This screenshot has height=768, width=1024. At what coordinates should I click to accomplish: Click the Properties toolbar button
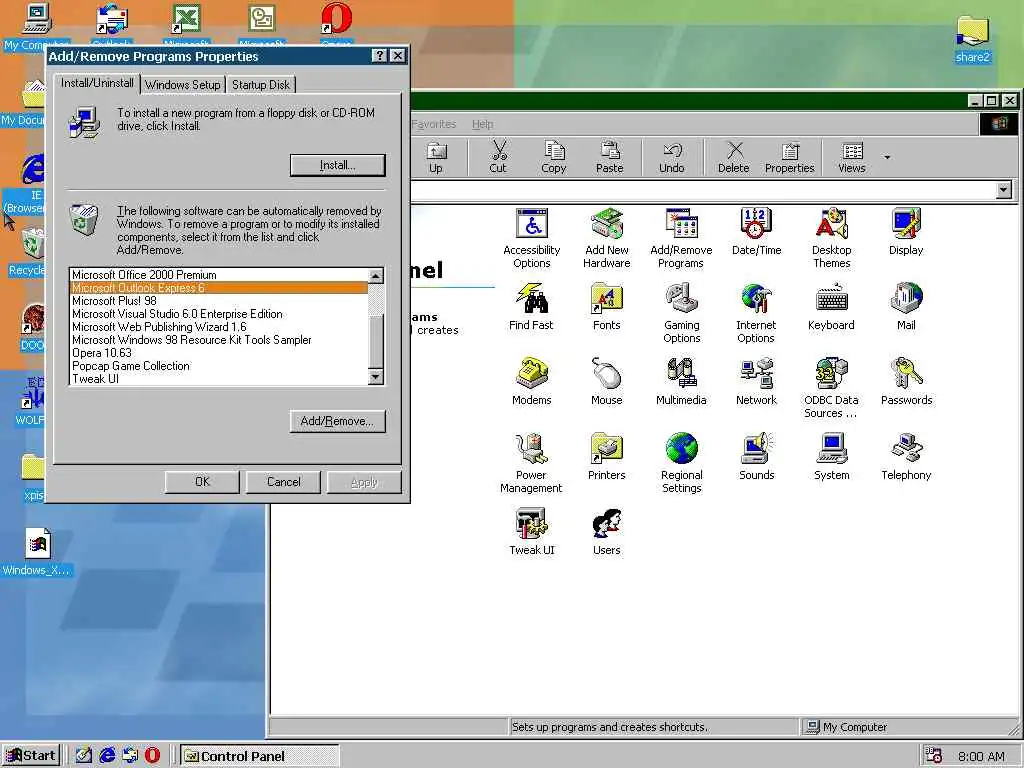(x=790, y=158)
